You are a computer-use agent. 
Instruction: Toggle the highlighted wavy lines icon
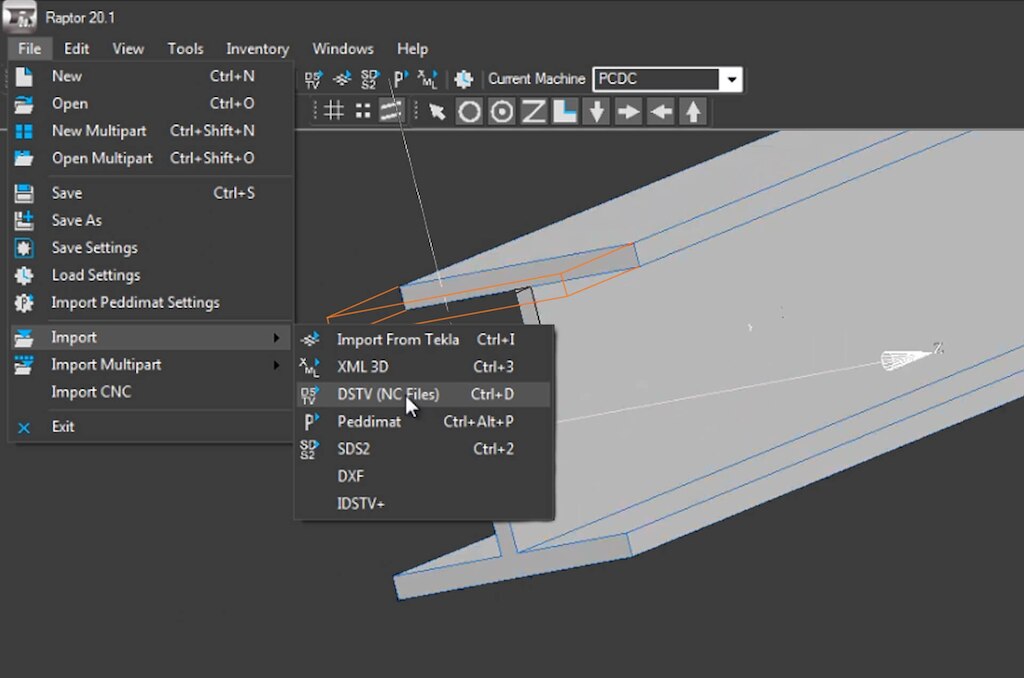pyautogui.click(x=391, y=111)
